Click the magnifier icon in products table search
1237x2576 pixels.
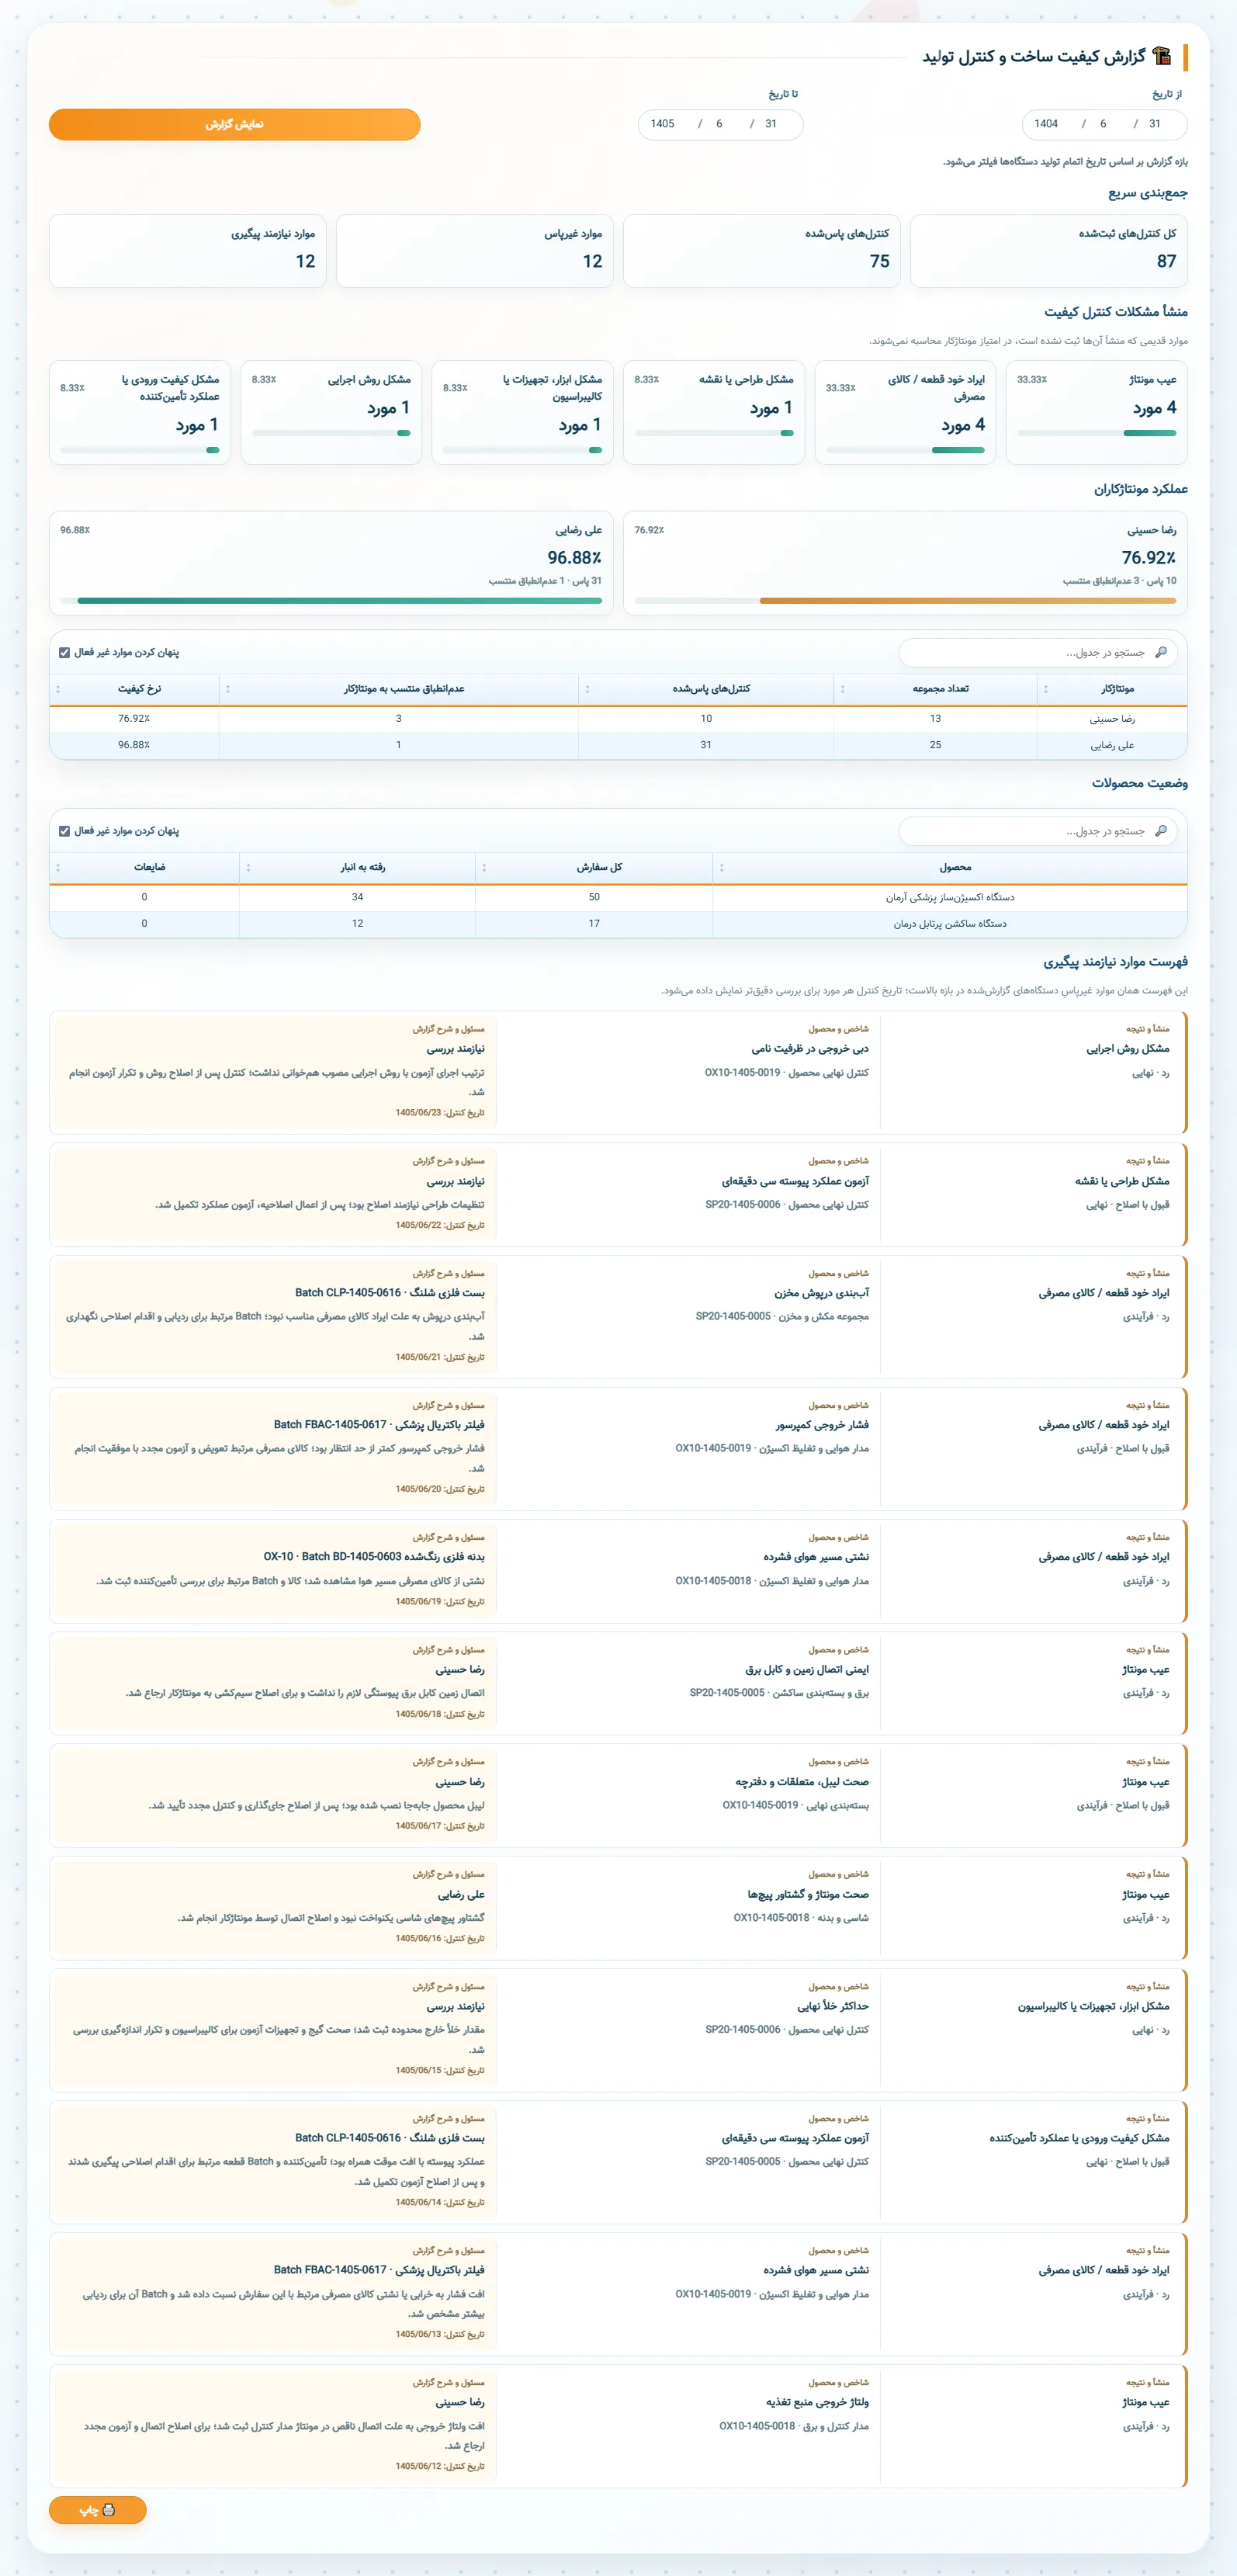(1161, 831)
